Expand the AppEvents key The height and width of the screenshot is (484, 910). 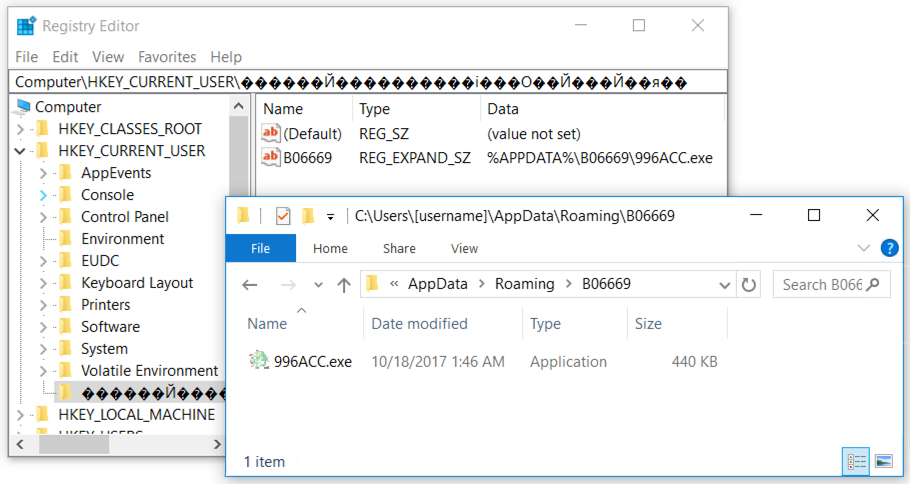coord(43,173)
